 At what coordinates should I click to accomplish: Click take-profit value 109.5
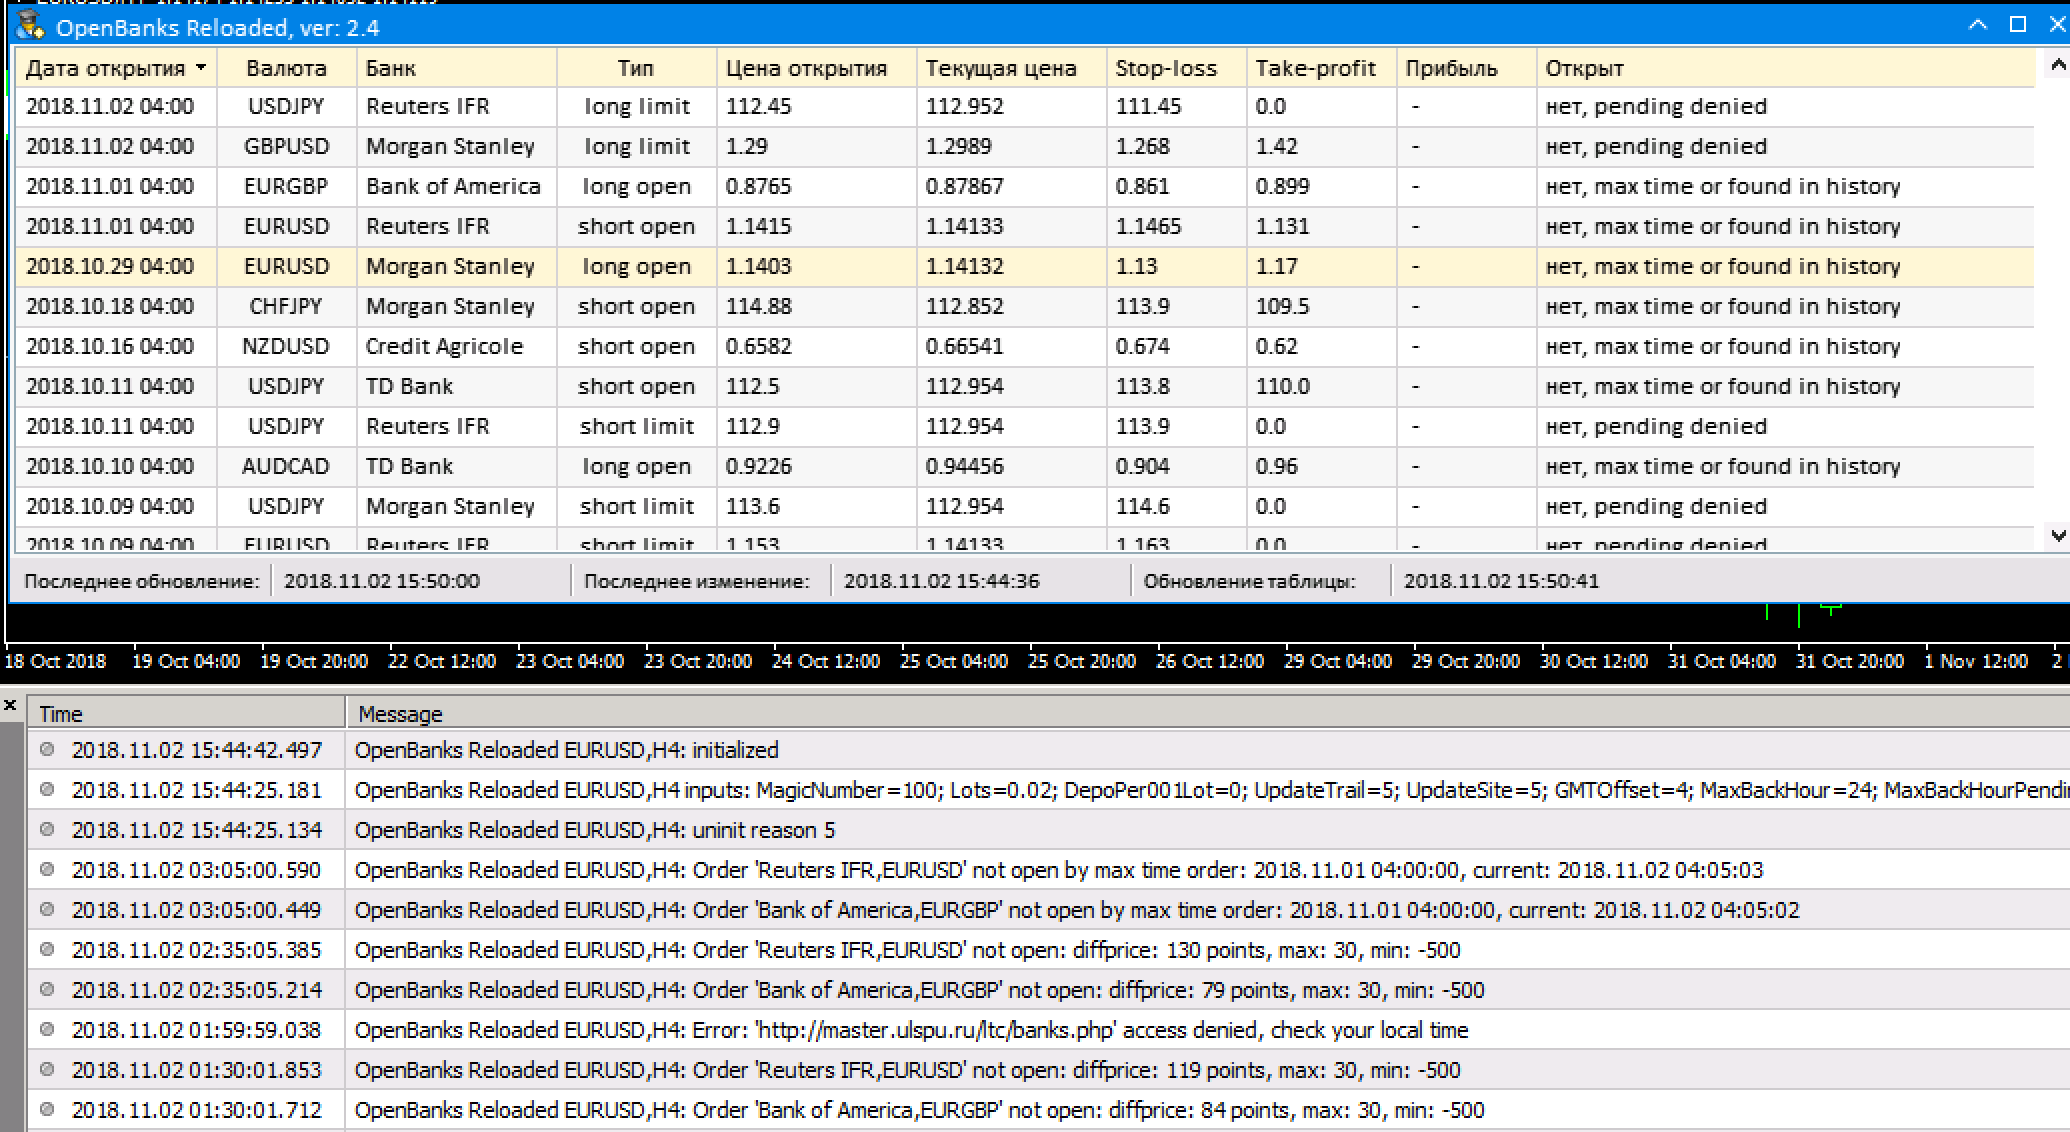(1321, 306)
